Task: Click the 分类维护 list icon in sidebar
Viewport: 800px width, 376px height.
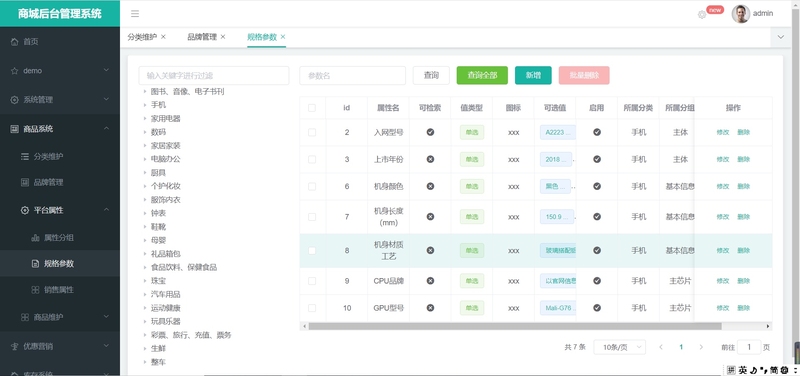Action: pyautogui.click(x=24, y=157)
